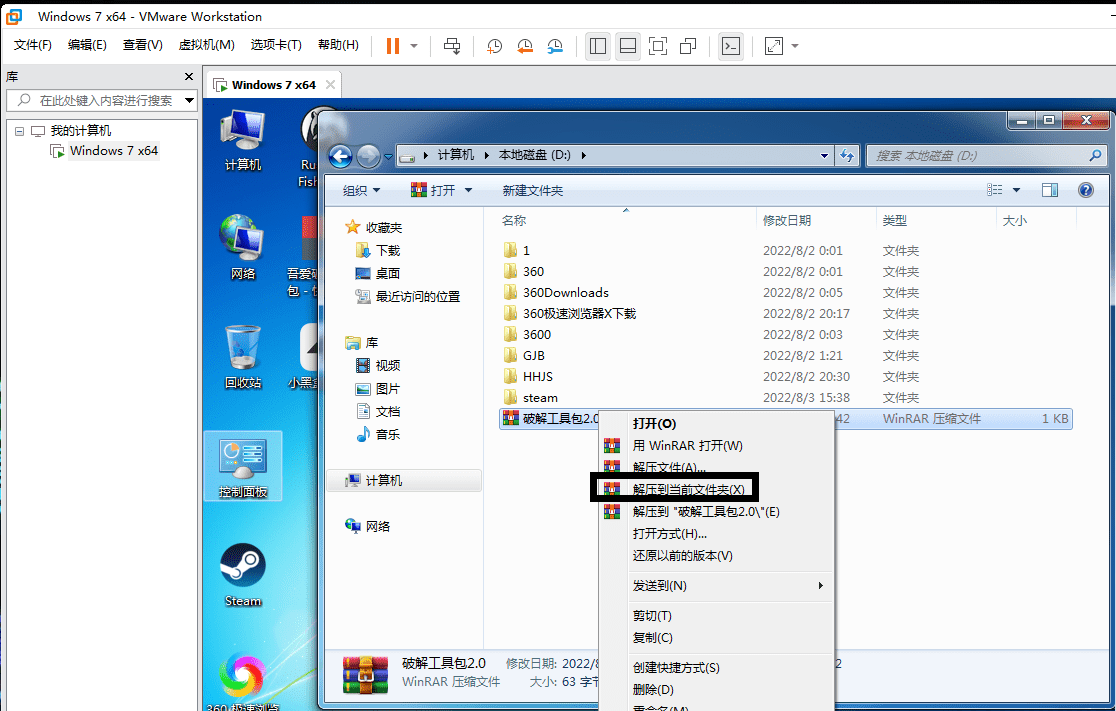Screen dimensions: 1116x711
Task: Open the 文件(F) menu in VMware
Action: coord(33,45)
